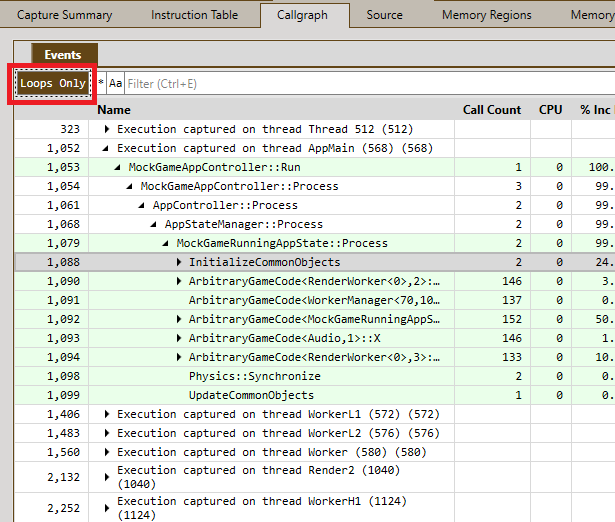Click row number 323

tap(70, 129)
